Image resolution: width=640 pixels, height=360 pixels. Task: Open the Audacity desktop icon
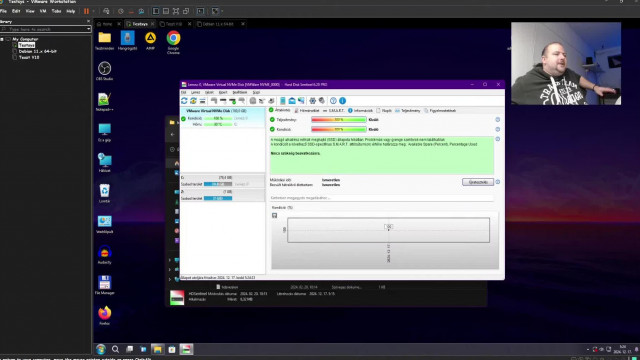coord(104,254)
